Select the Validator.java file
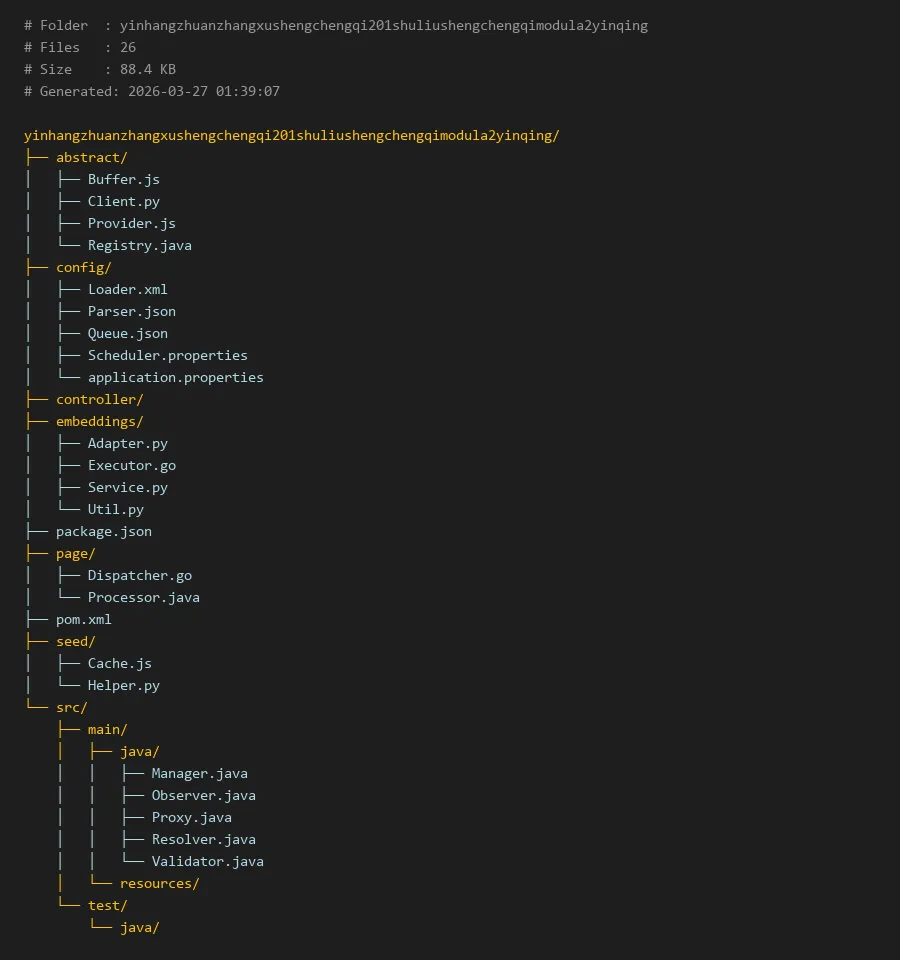 tap(207, 861)
